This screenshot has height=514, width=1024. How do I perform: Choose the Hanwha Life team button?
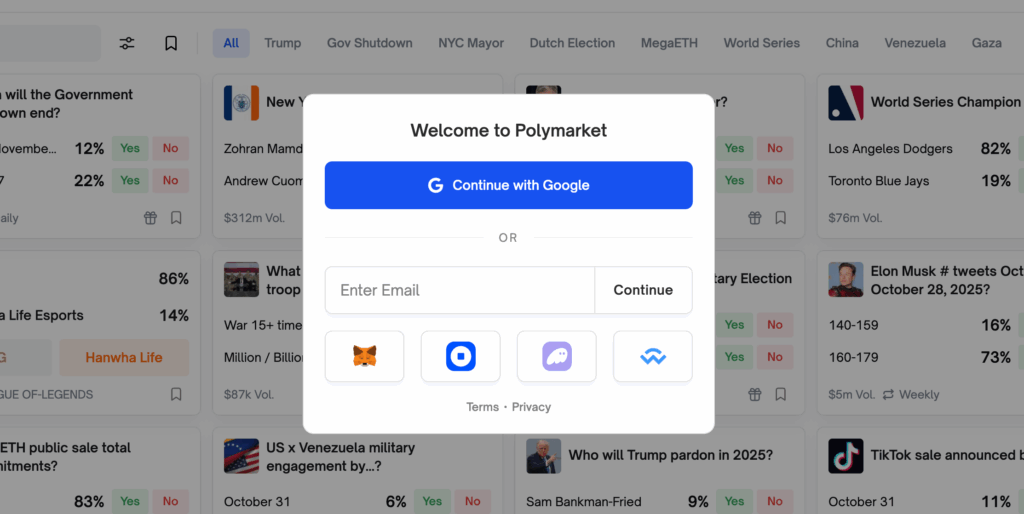(124, 357)
